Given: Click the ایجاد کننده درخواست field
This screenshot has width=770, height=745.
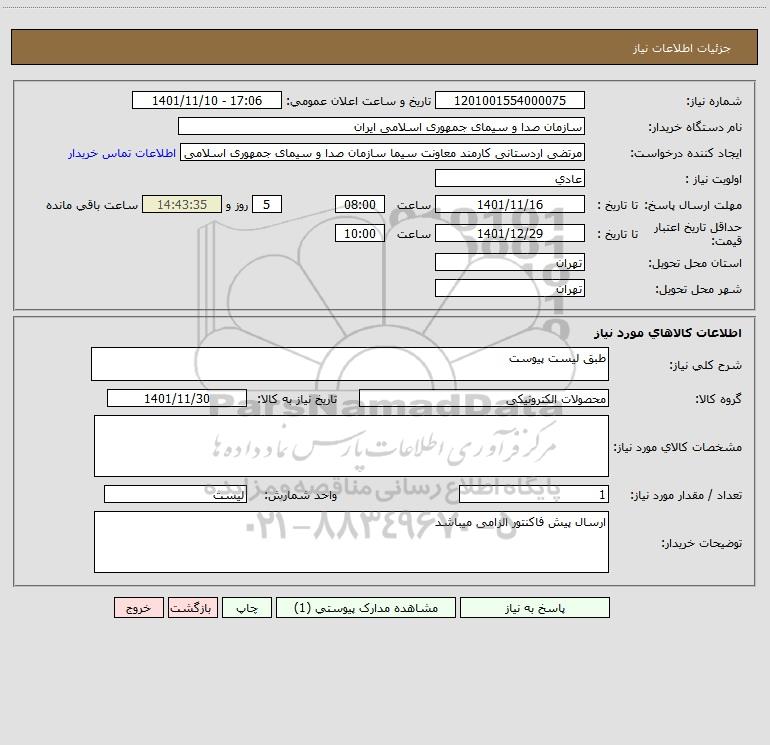Looking at the screenshot, I should pyautogui.click(x=383, y=152).
